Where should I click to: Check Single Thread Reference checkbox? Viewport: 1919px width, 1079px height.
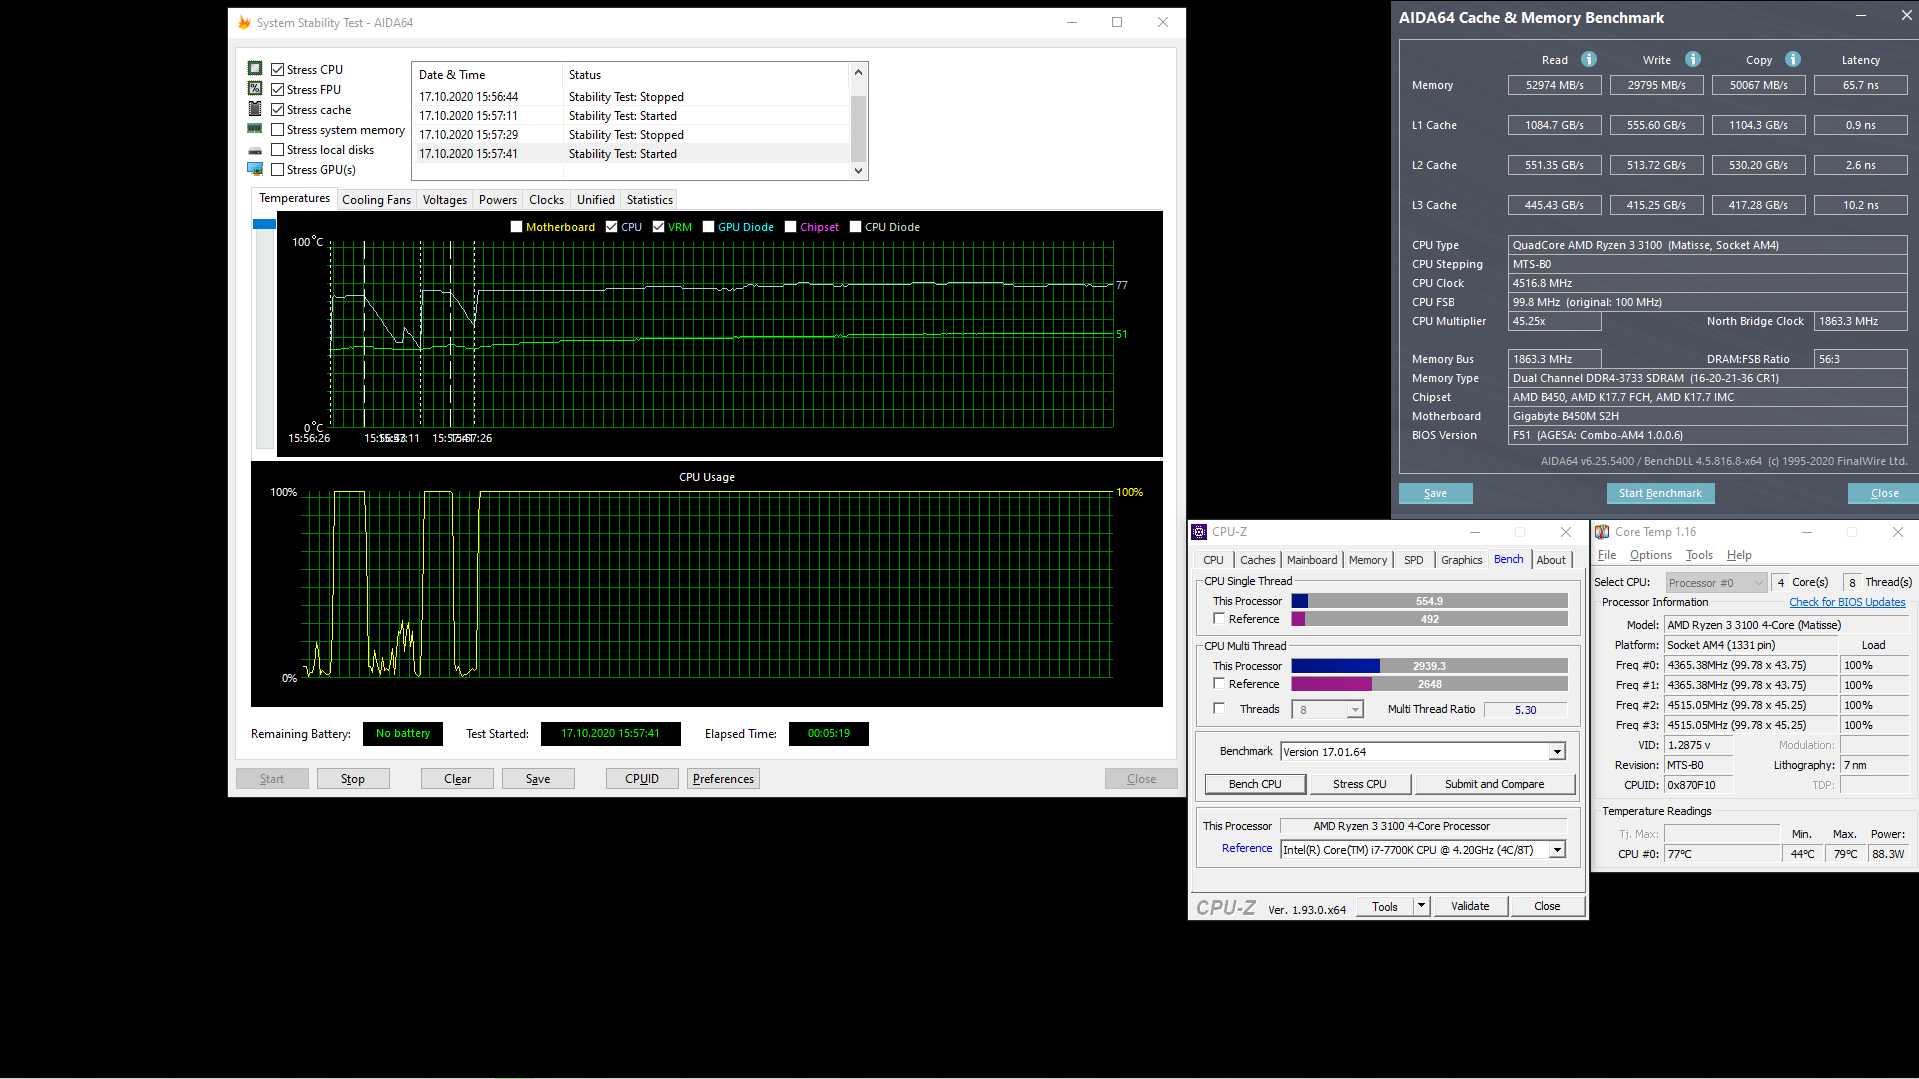[x=1219, y=618]
